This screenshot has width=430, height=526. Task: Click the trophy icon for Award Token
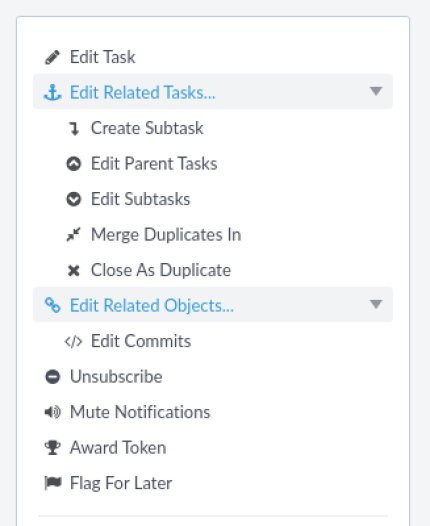click(x=52, y=448)
